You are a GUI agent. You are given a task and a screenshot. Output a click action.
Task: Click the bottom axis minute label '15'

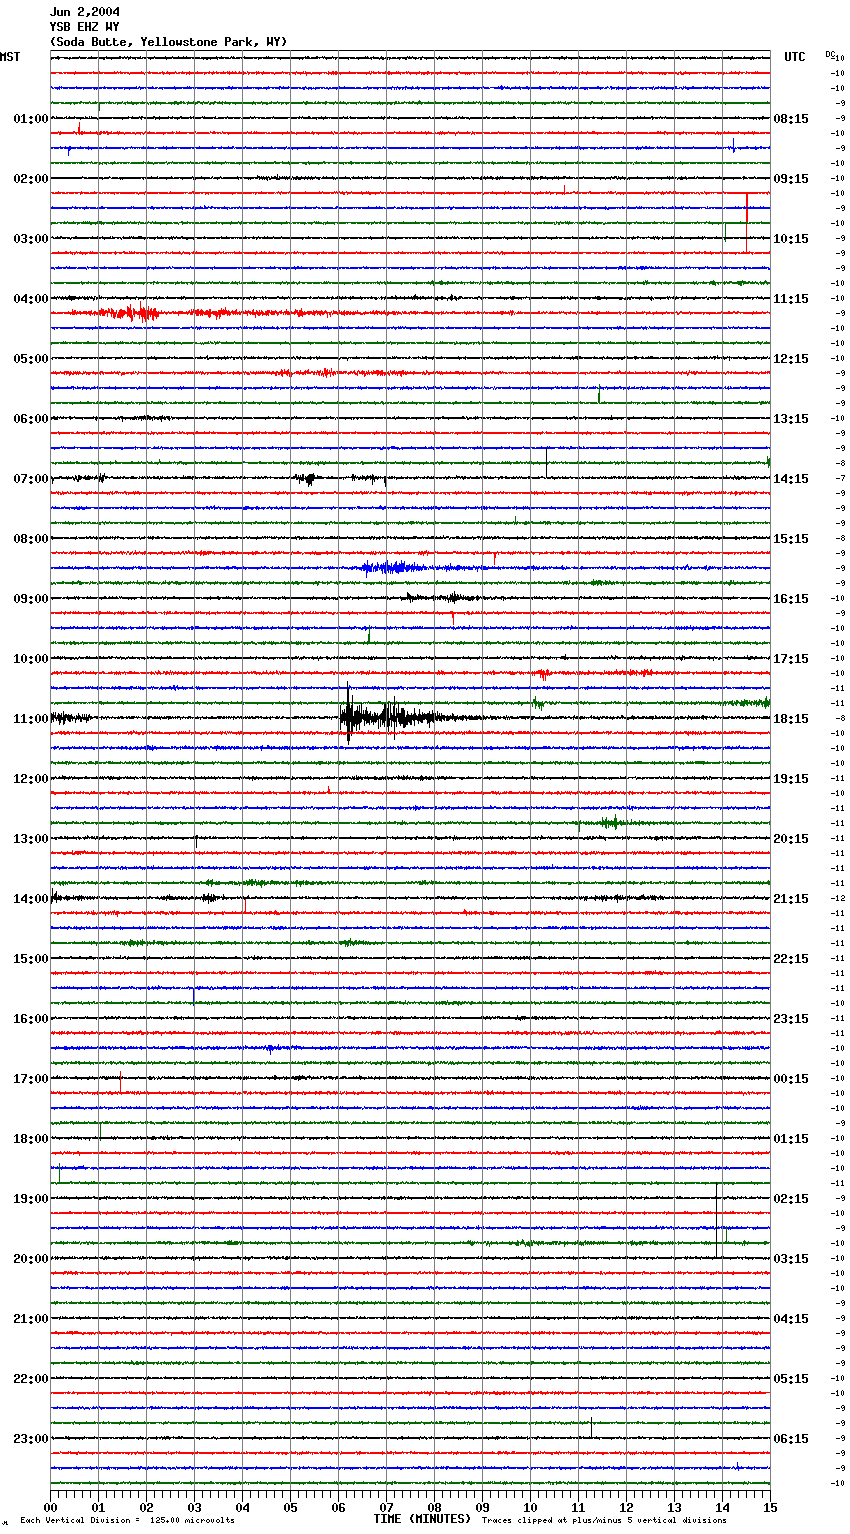click(x=770, y=1508)
